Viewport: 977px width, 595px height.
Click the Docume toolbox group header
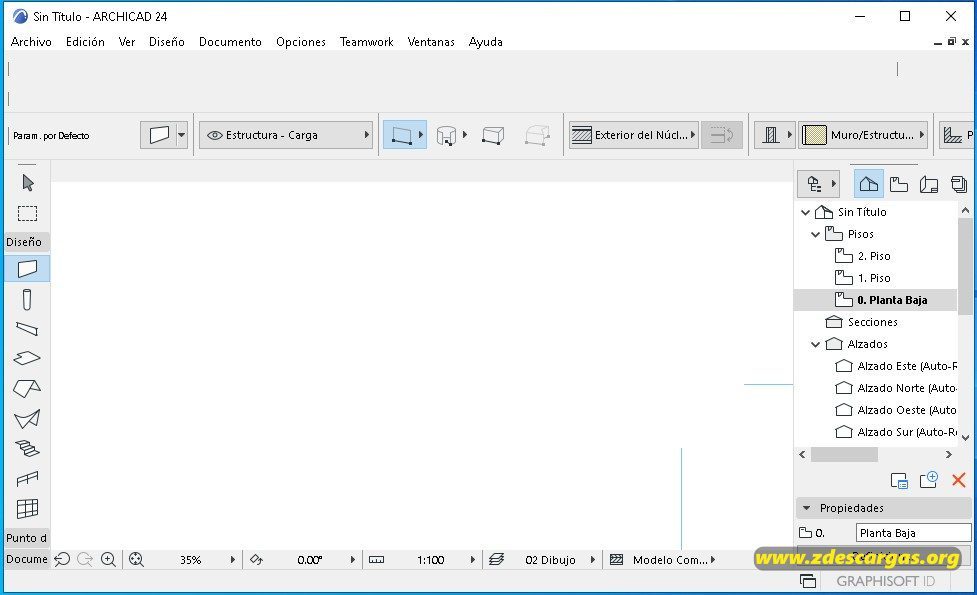[27, 559]
